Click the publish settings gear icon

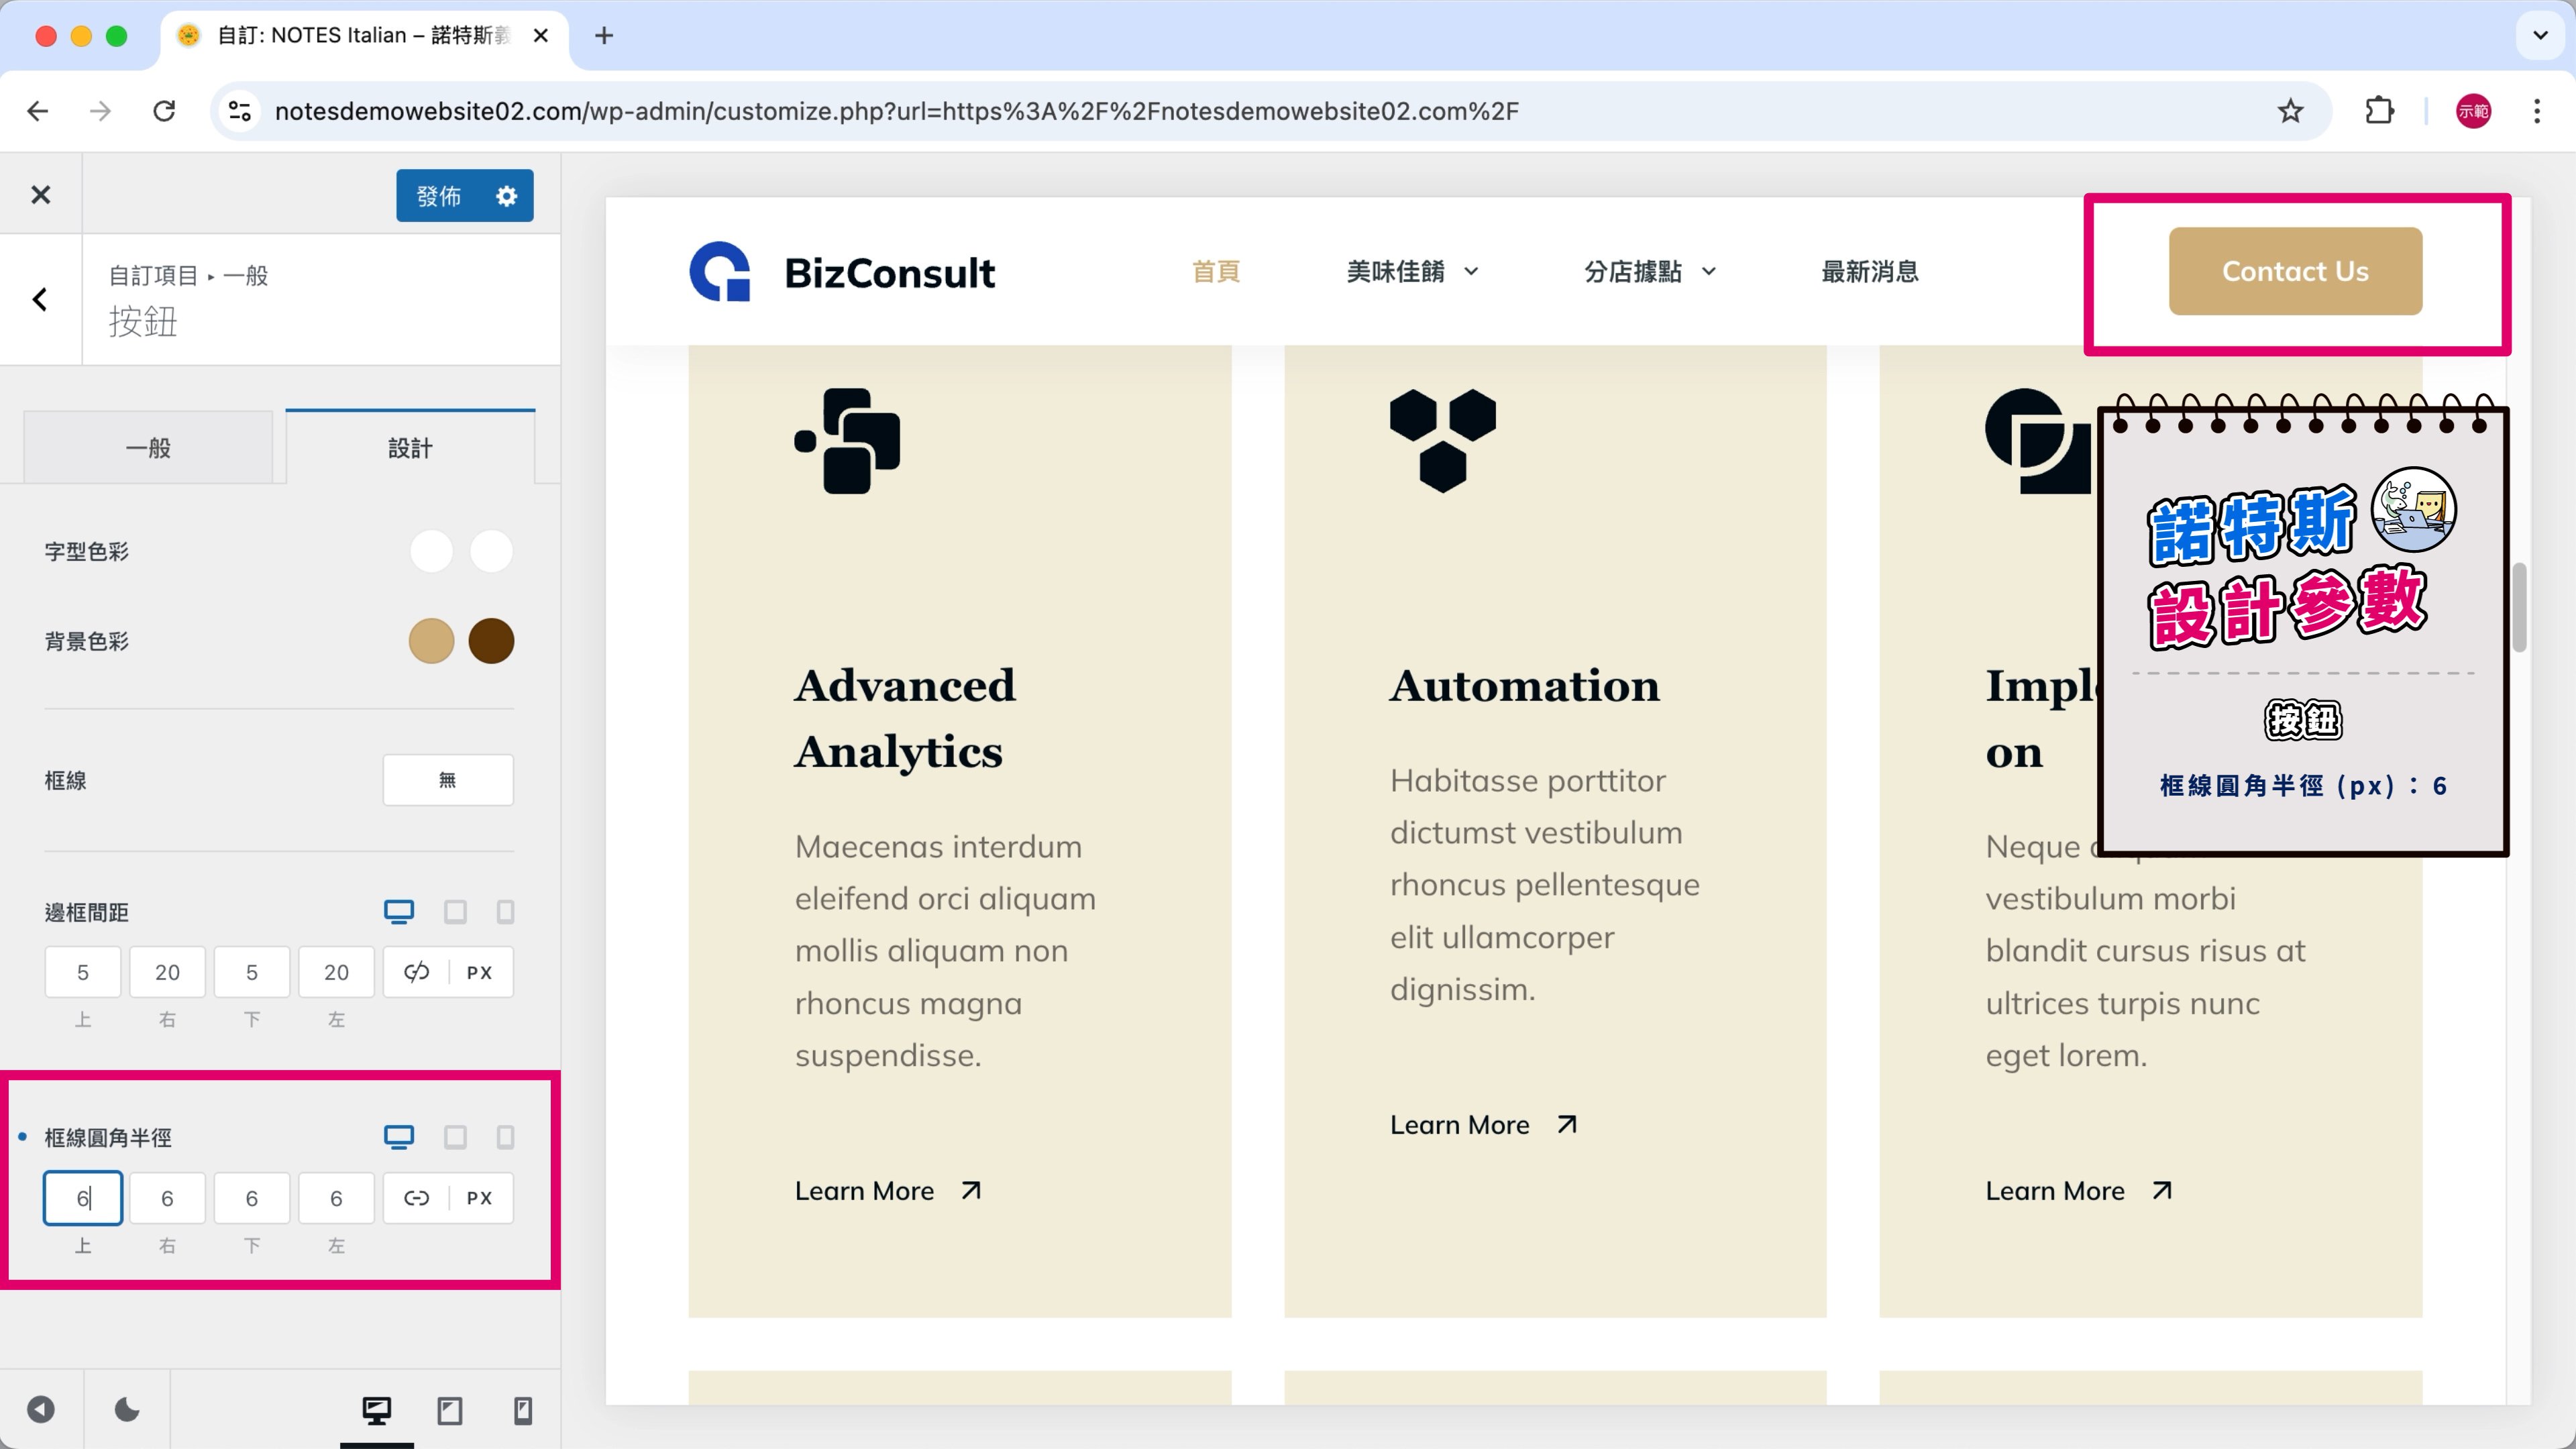pos(507,196)
